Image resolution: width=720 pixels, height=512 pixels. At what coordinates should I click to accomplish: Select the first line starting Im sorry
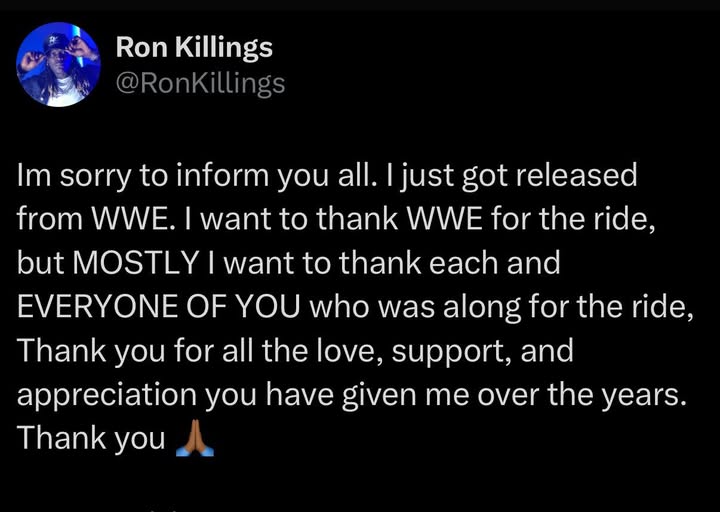(x=327, y=176)
